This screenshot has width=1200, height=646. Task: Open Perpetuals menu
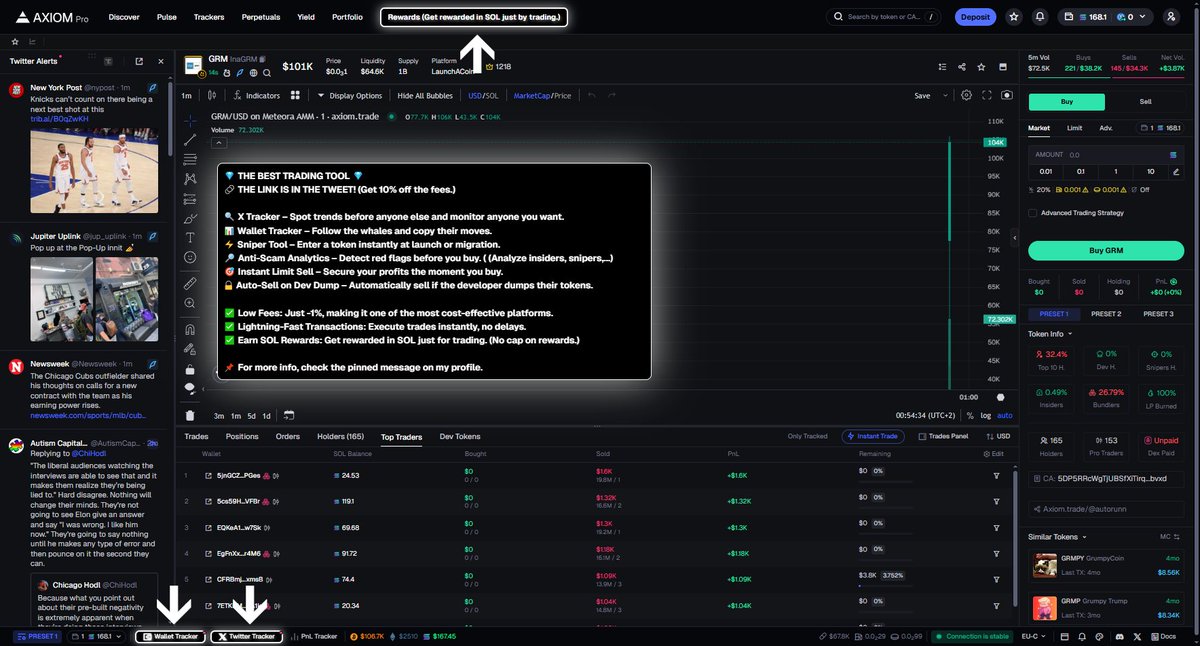(x=261, y=17)
